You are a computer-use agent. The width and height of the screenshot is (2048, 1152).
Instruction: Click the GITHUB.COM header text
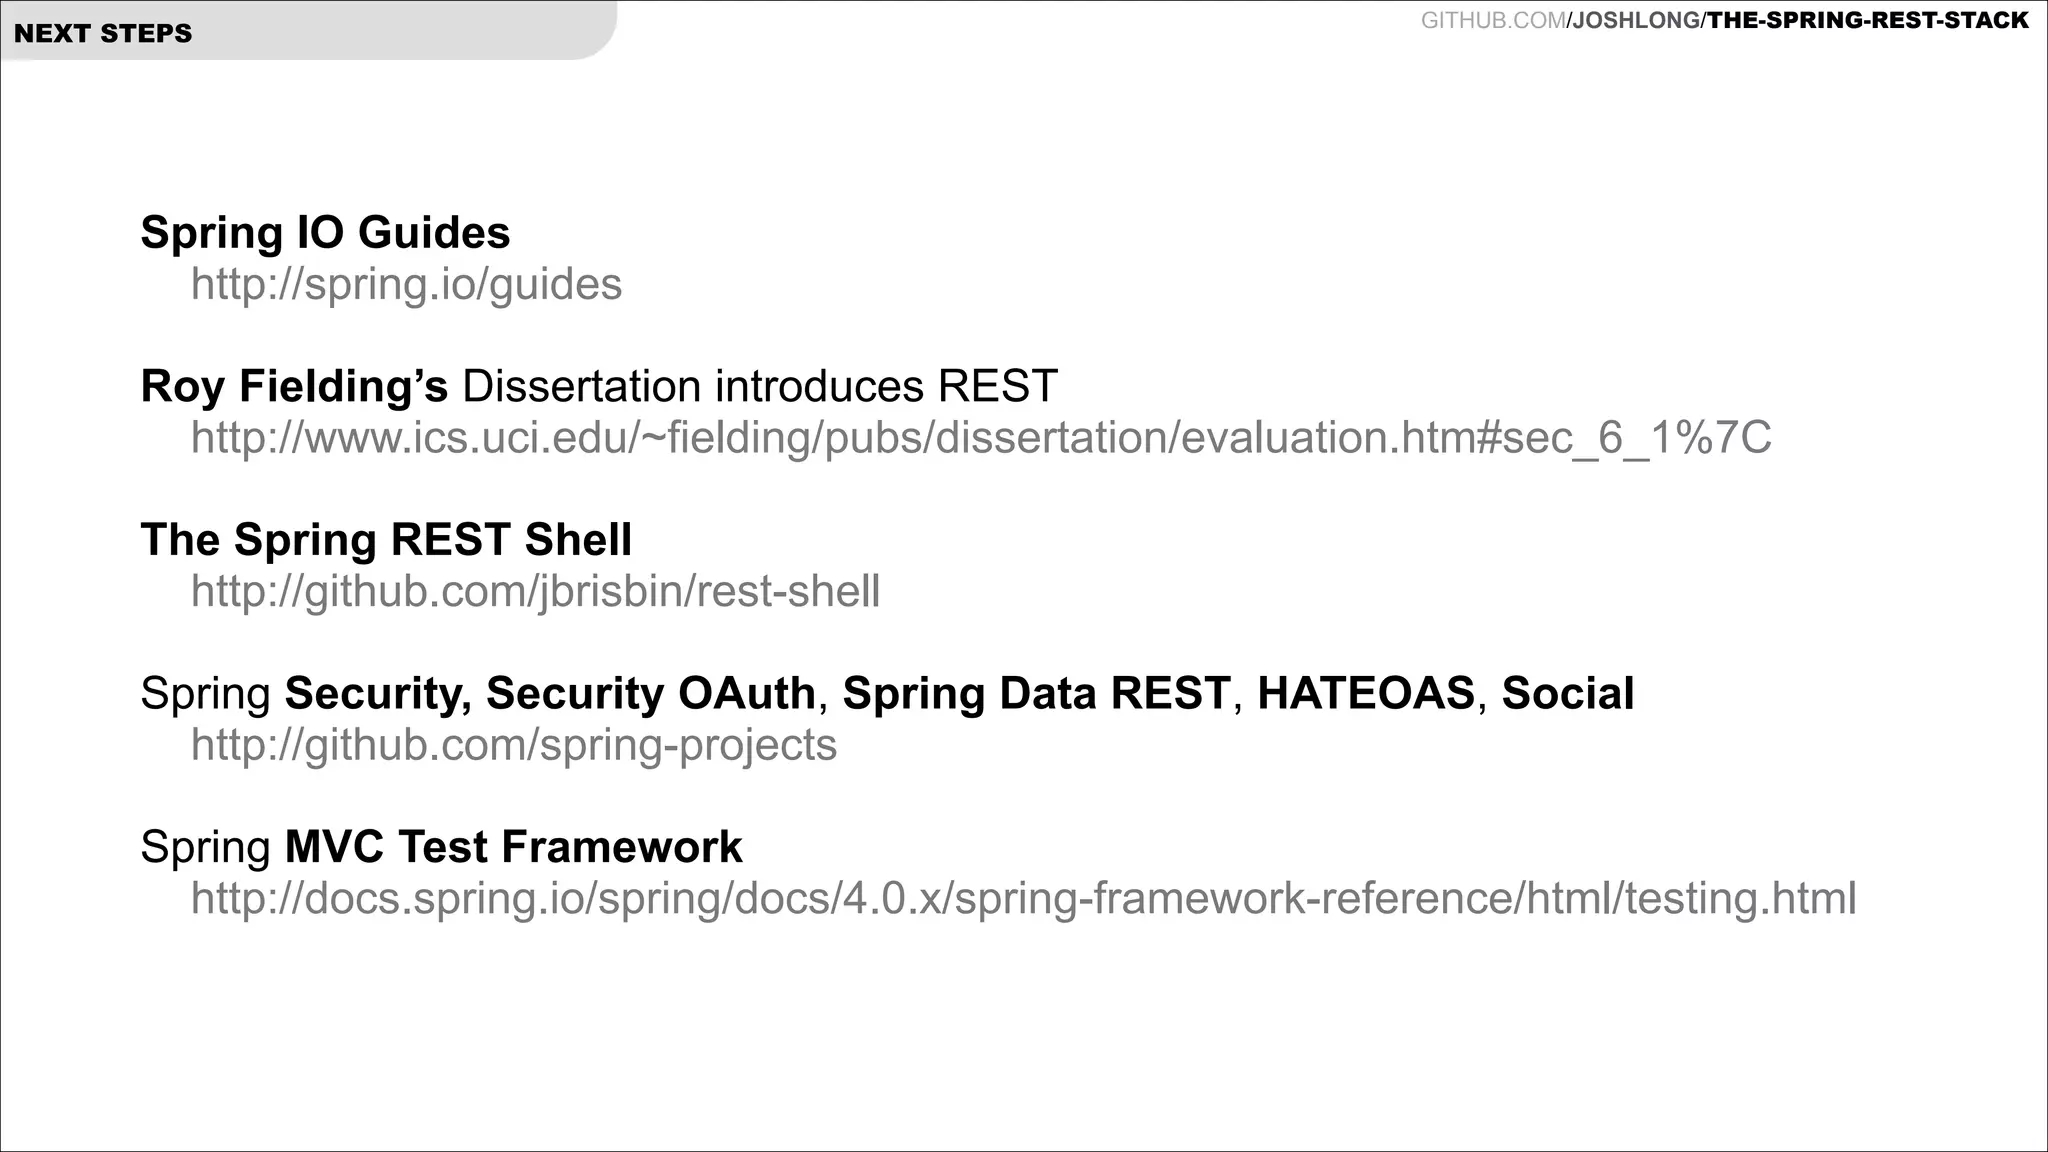coord(1493,20)
